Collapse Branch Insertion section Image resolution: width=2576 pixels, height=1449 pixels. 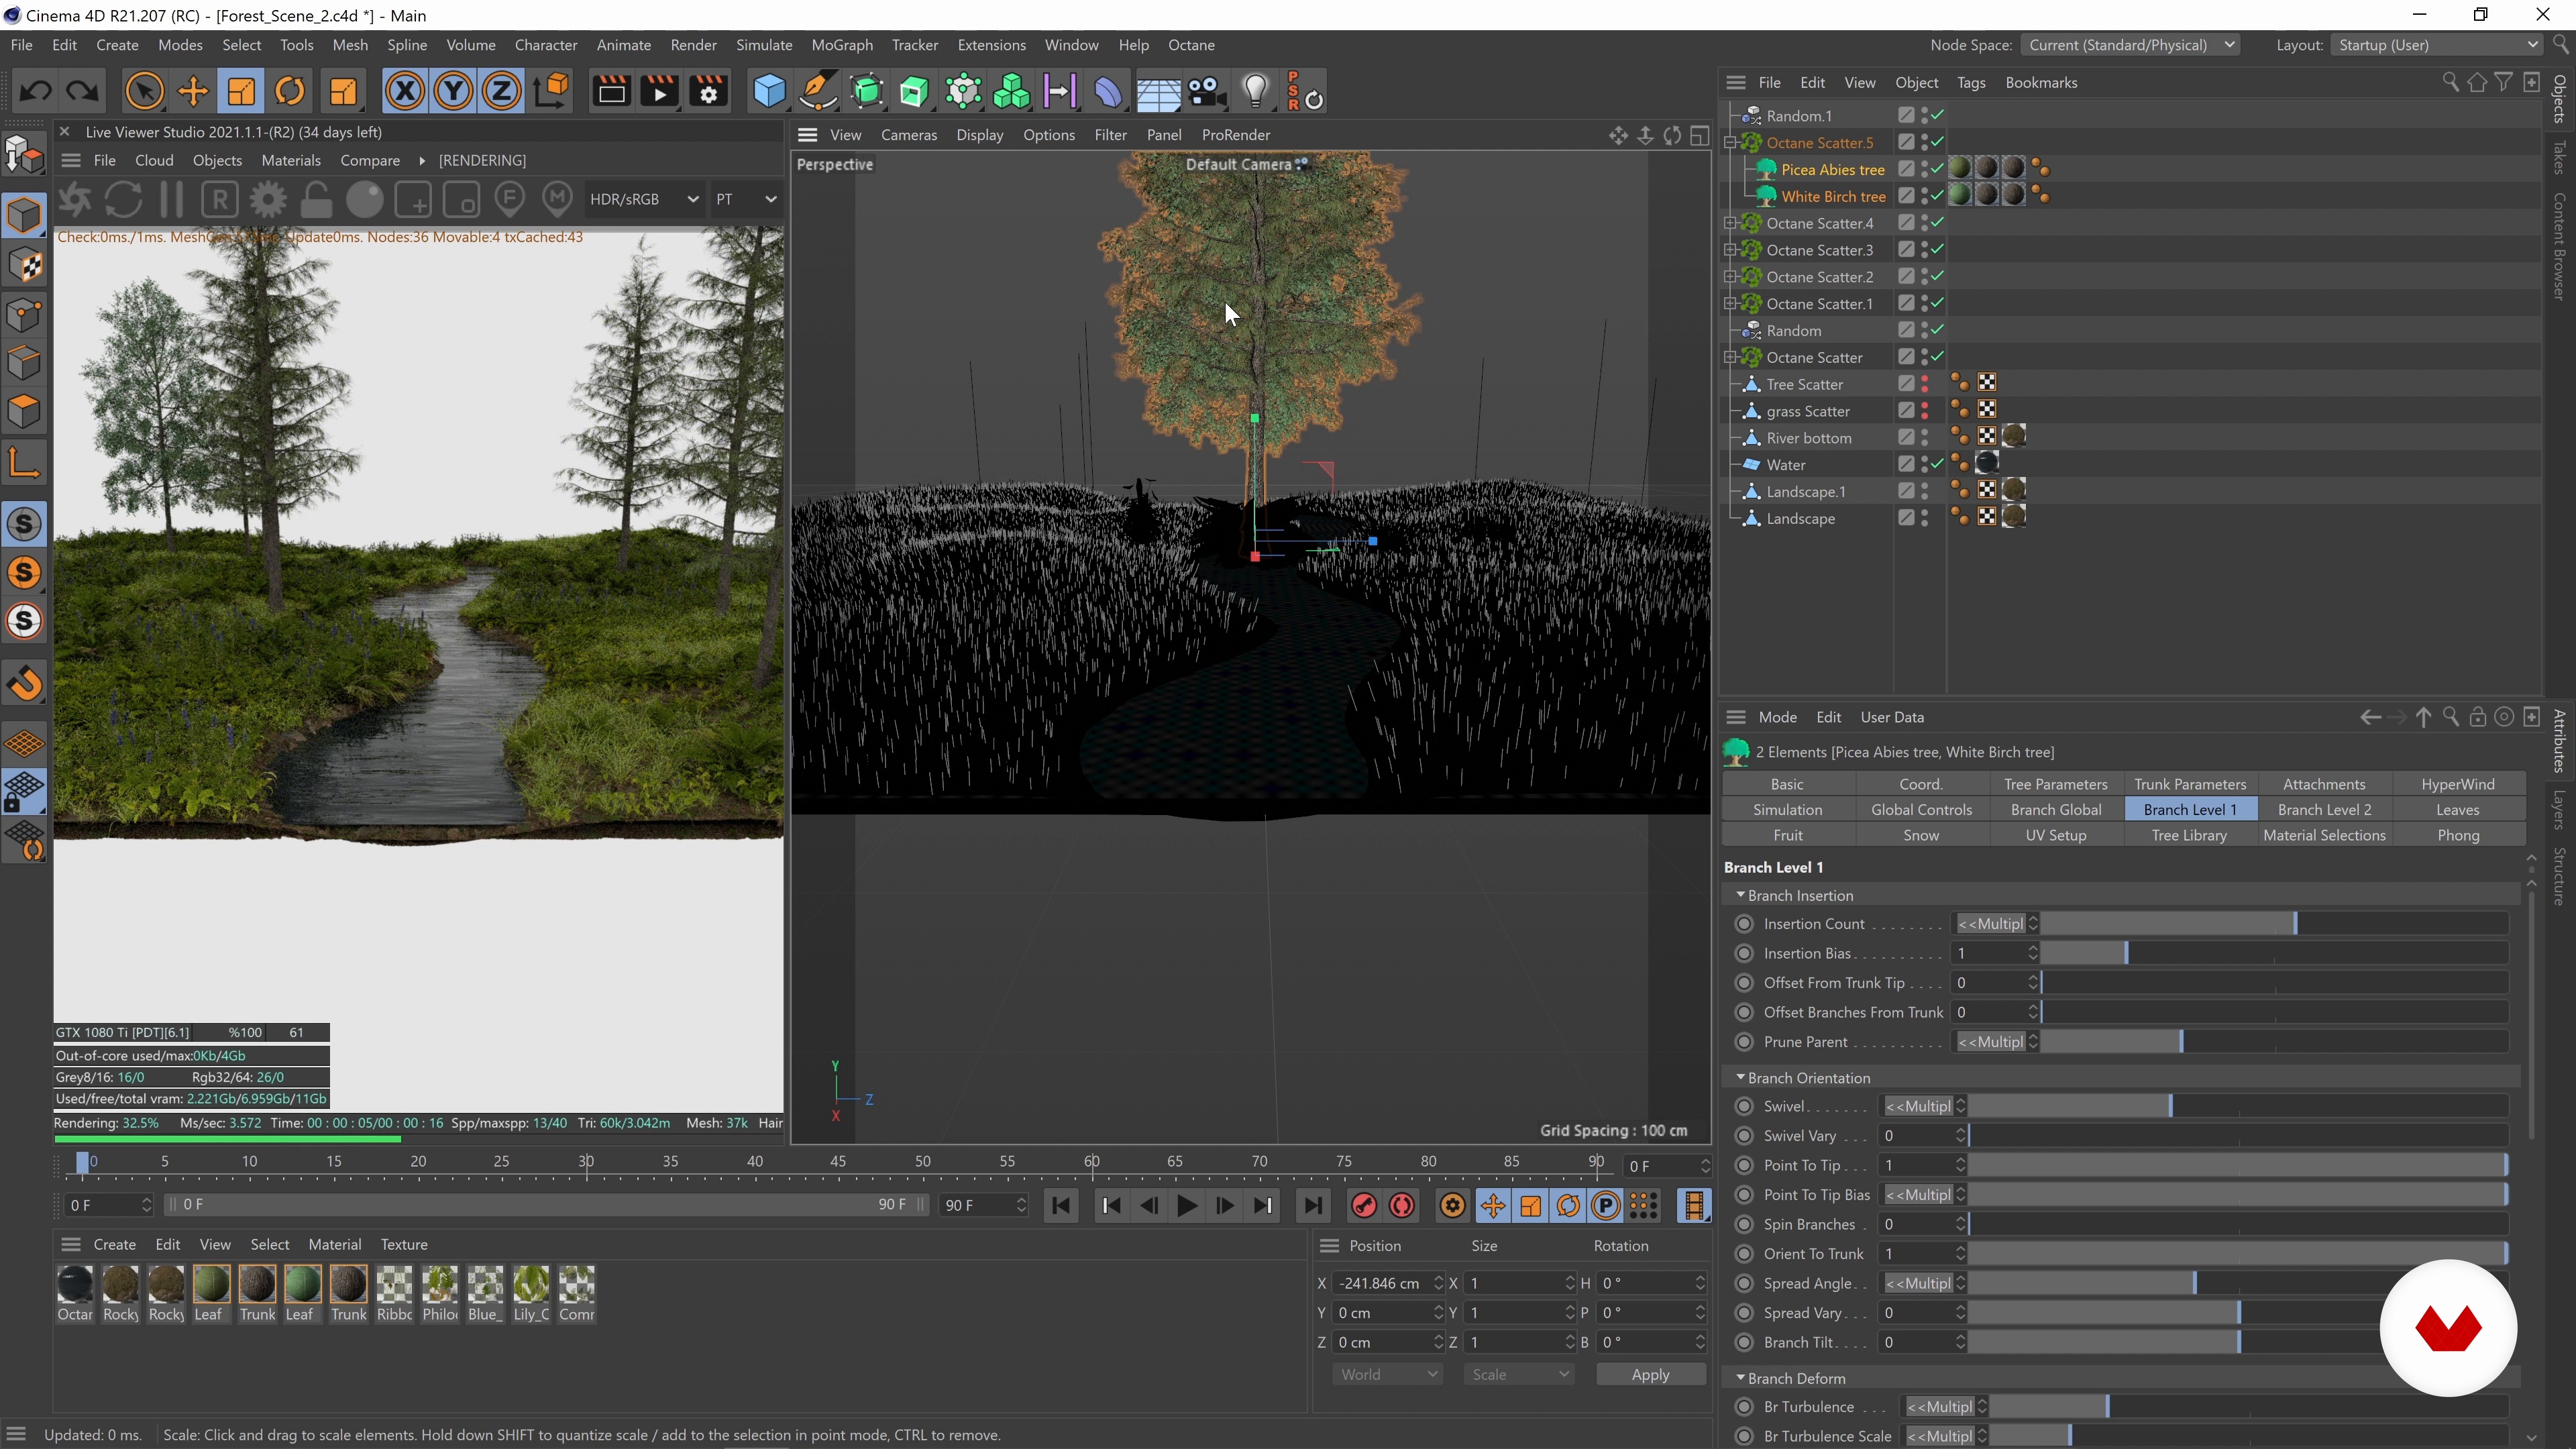pyautogui.click(x=1740, y=895)
